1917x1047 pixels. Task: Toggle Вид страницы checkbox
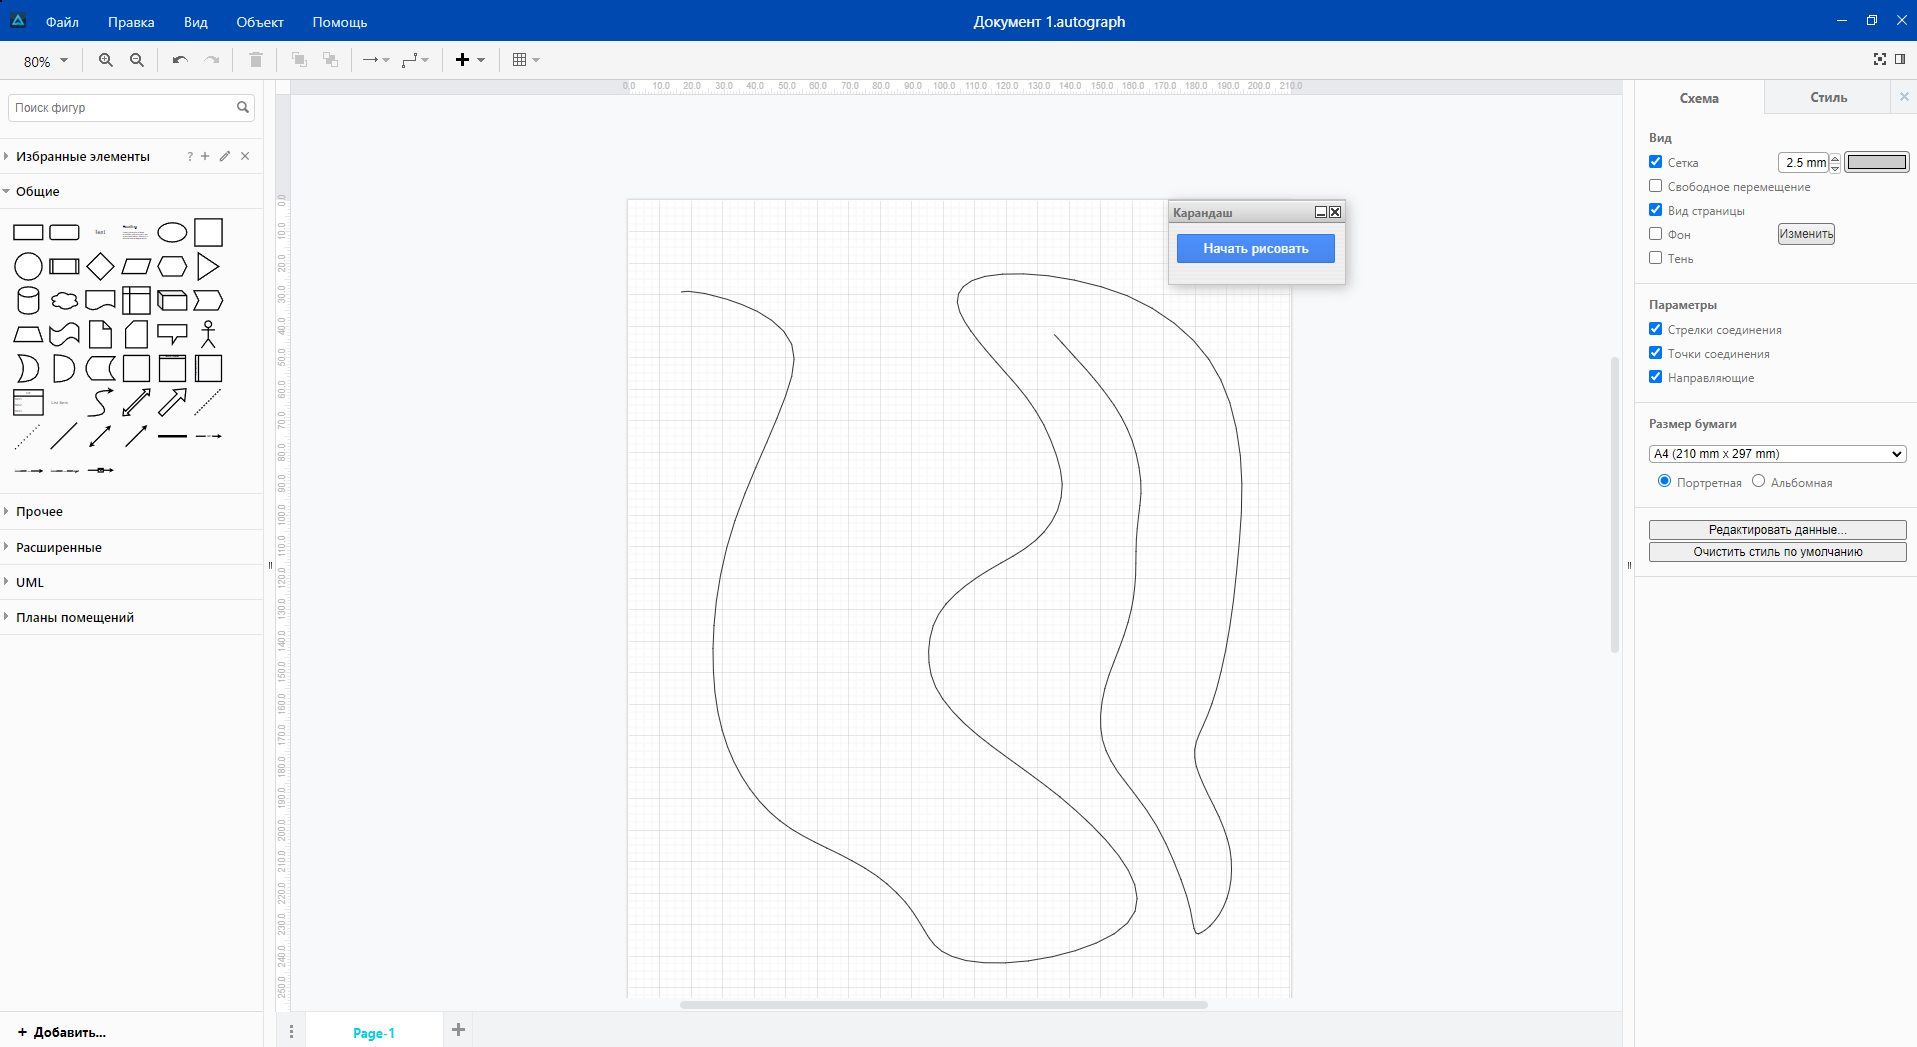pyautogui.click(x=1656, y=210)
